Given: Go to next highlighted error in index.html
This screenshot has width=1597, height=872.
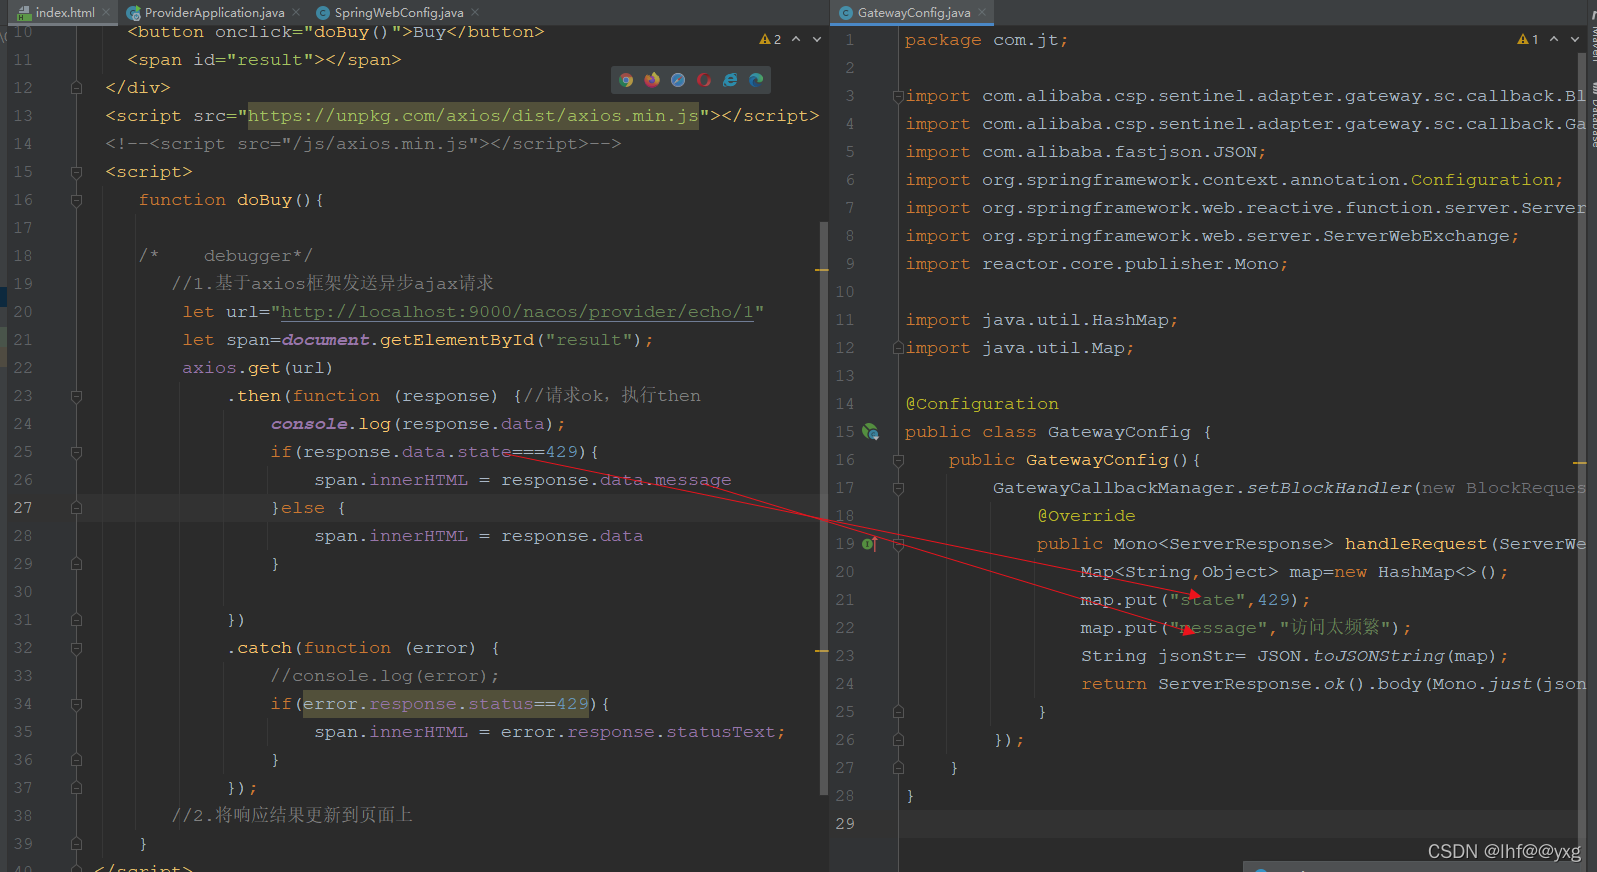Looking at the screenshot, I should 817,39.
